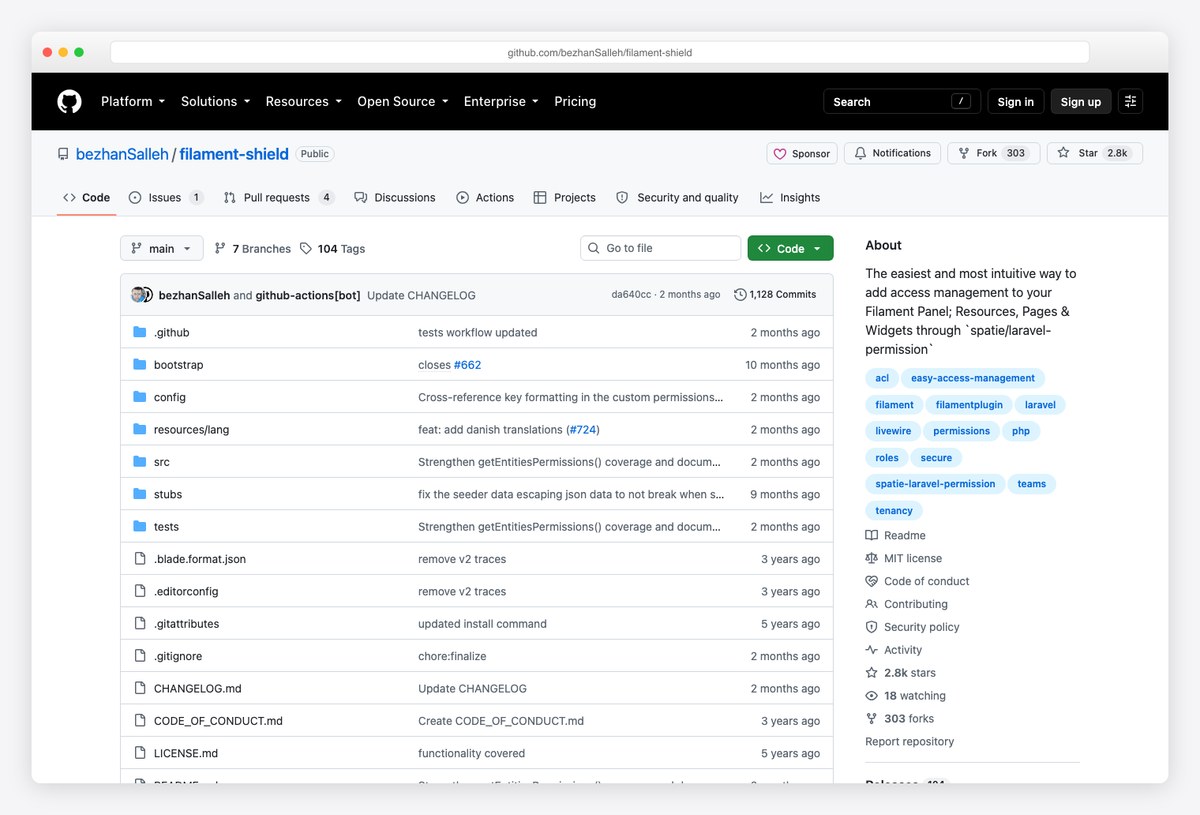Click the resources/lang folder icon
Screen dimensions: 1200x815
[x=140, y=429]
